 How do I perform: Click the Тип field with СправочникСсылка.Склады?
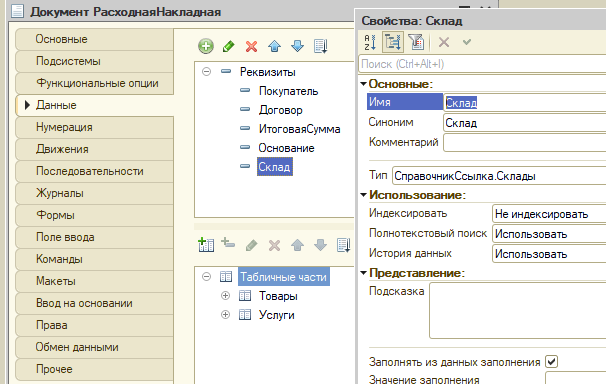coord(499,176)
